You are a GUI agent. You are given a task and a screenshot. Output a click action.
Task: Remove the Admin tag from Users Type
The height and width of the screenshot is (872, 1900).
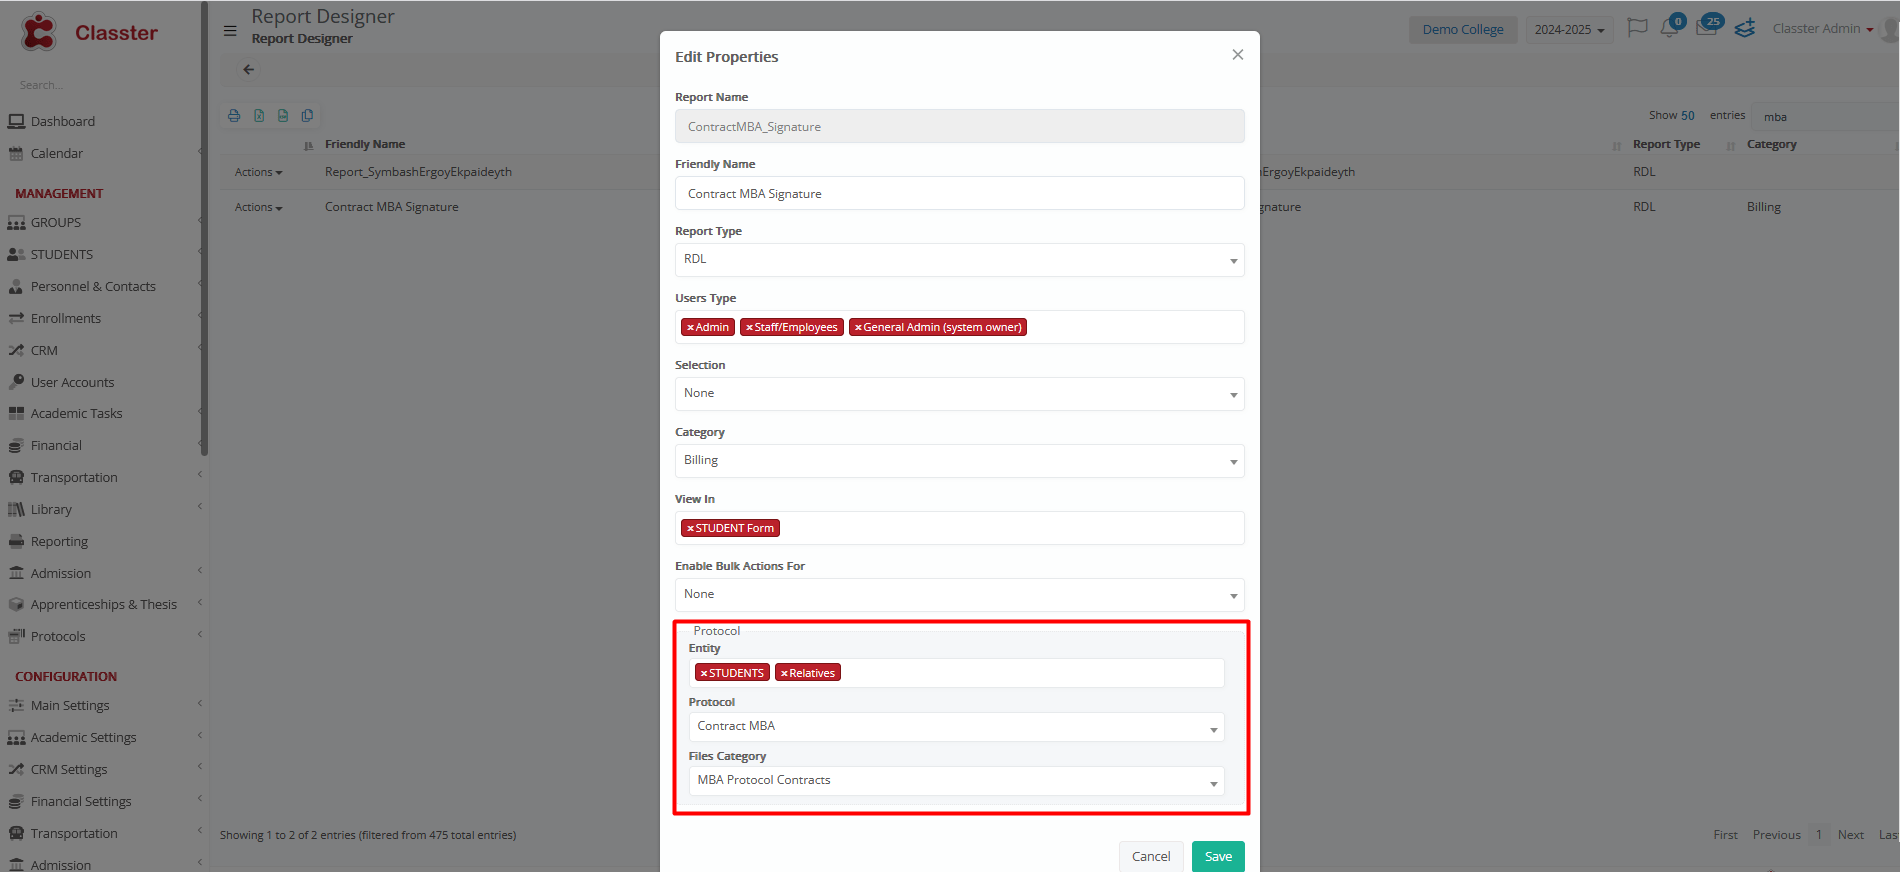click(x=690, y=328)
